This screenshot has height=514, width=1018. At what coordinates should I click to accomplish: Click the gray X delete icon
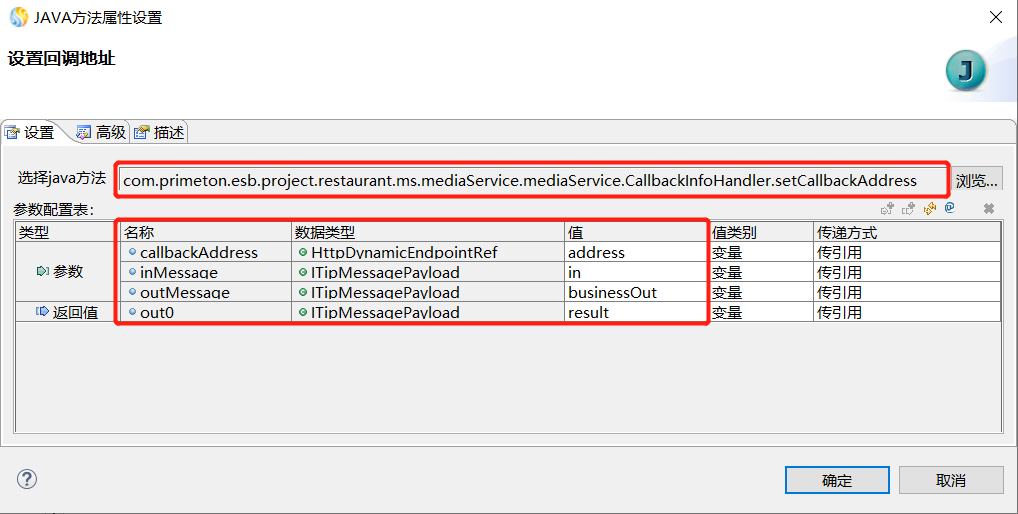(x=988, y=208)
